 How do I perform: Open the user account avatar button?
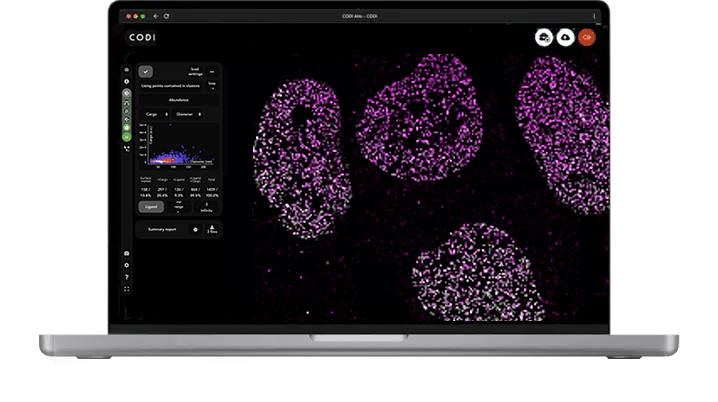click(x=588, y=37)
